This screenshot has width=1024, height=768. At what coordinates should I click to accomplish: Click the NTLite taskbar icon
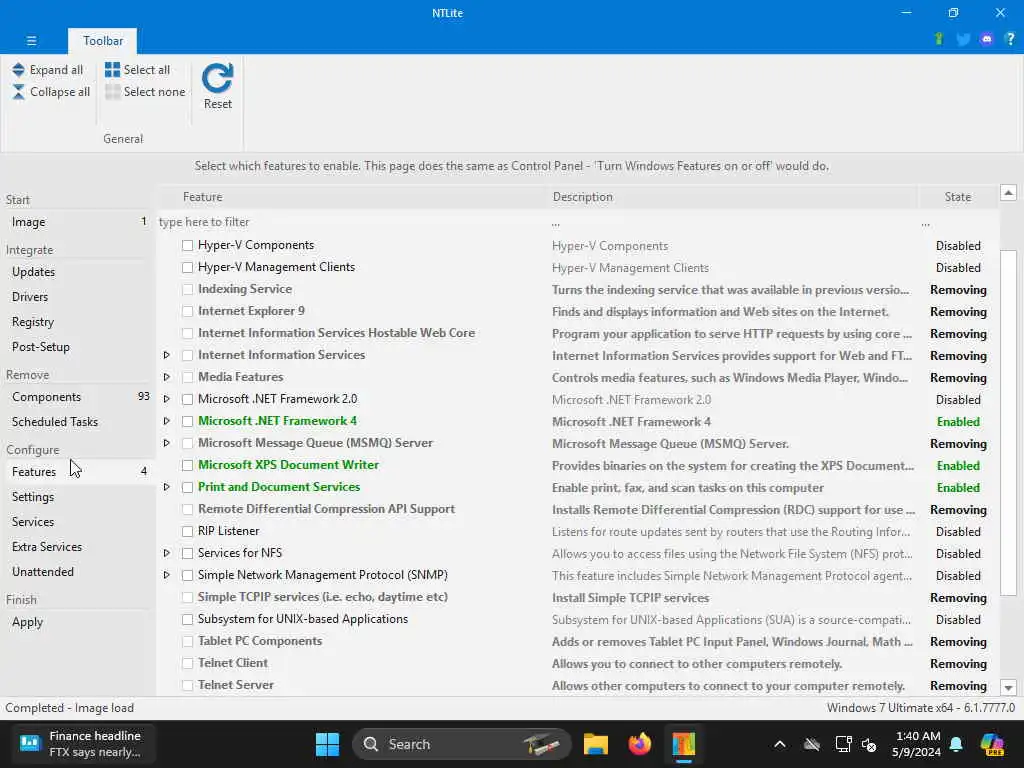click(683, 744)
